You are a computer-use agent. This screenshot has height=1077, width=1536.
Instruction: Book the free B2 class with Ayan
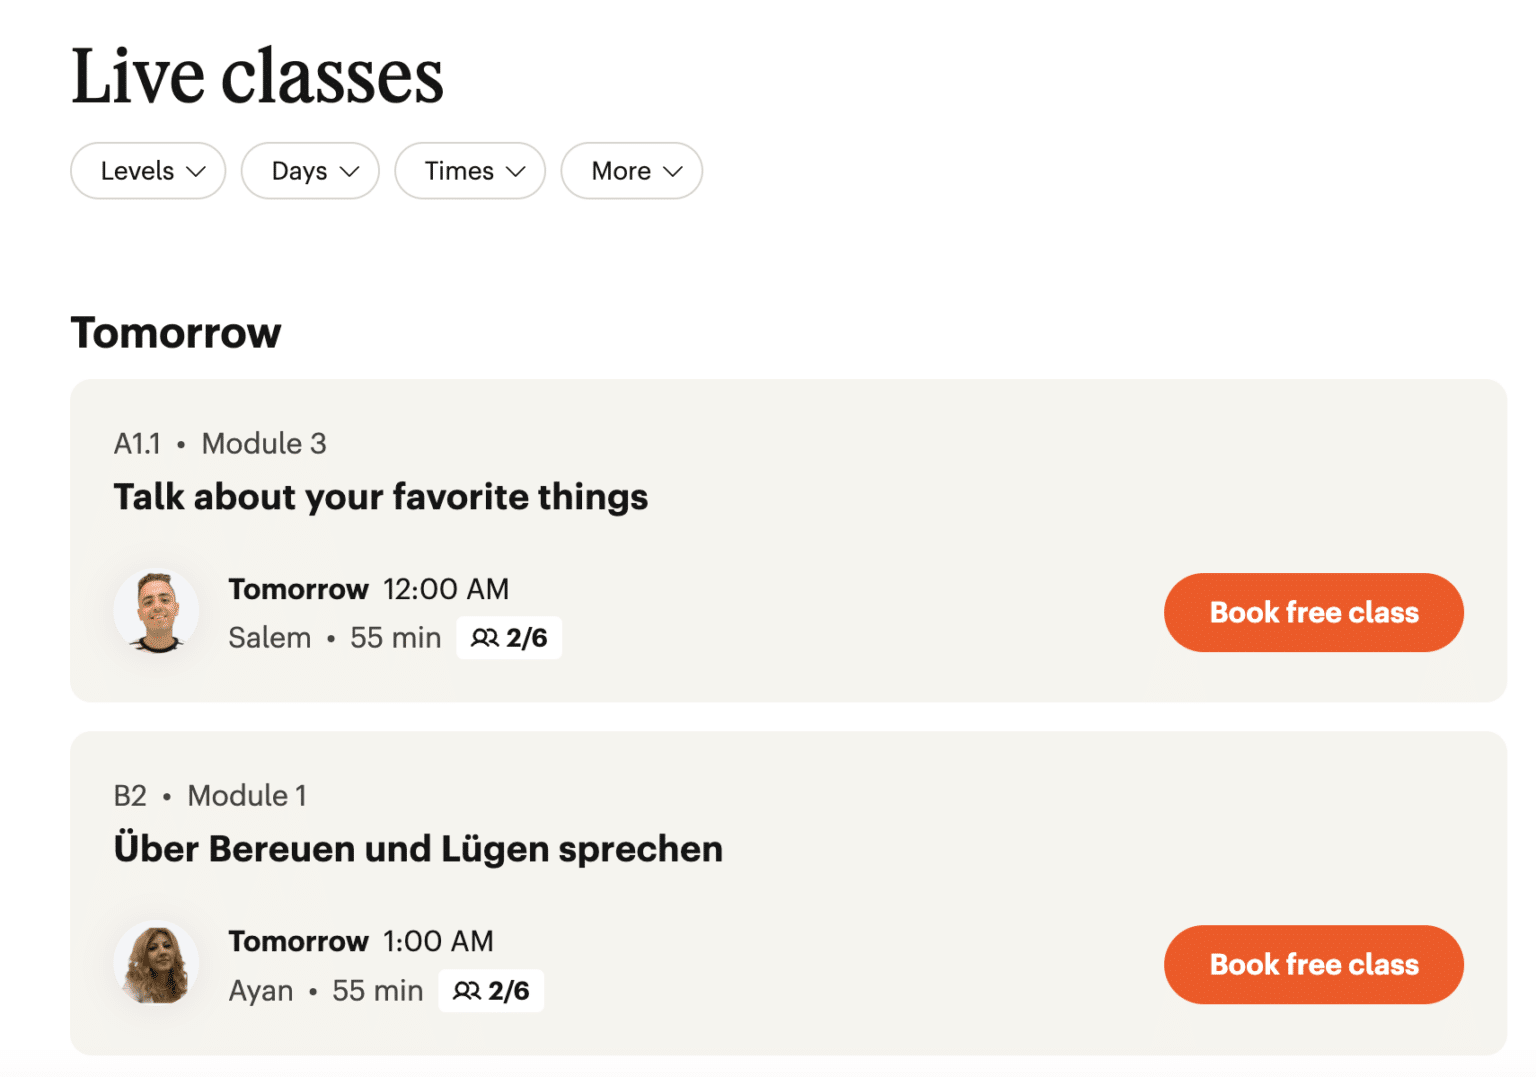pyautogui.click(x=1313, y=964)
